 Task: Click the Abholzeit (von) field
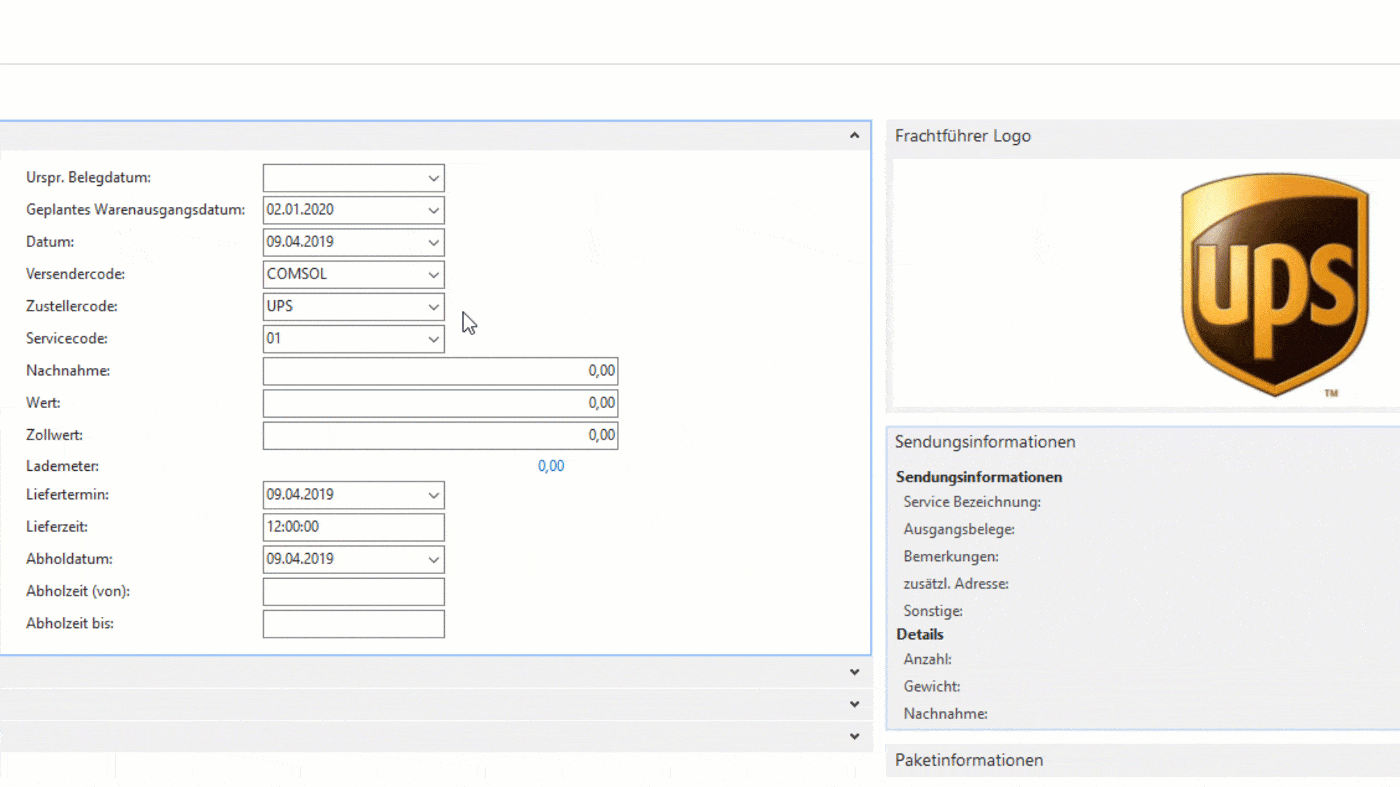[353, 591]
